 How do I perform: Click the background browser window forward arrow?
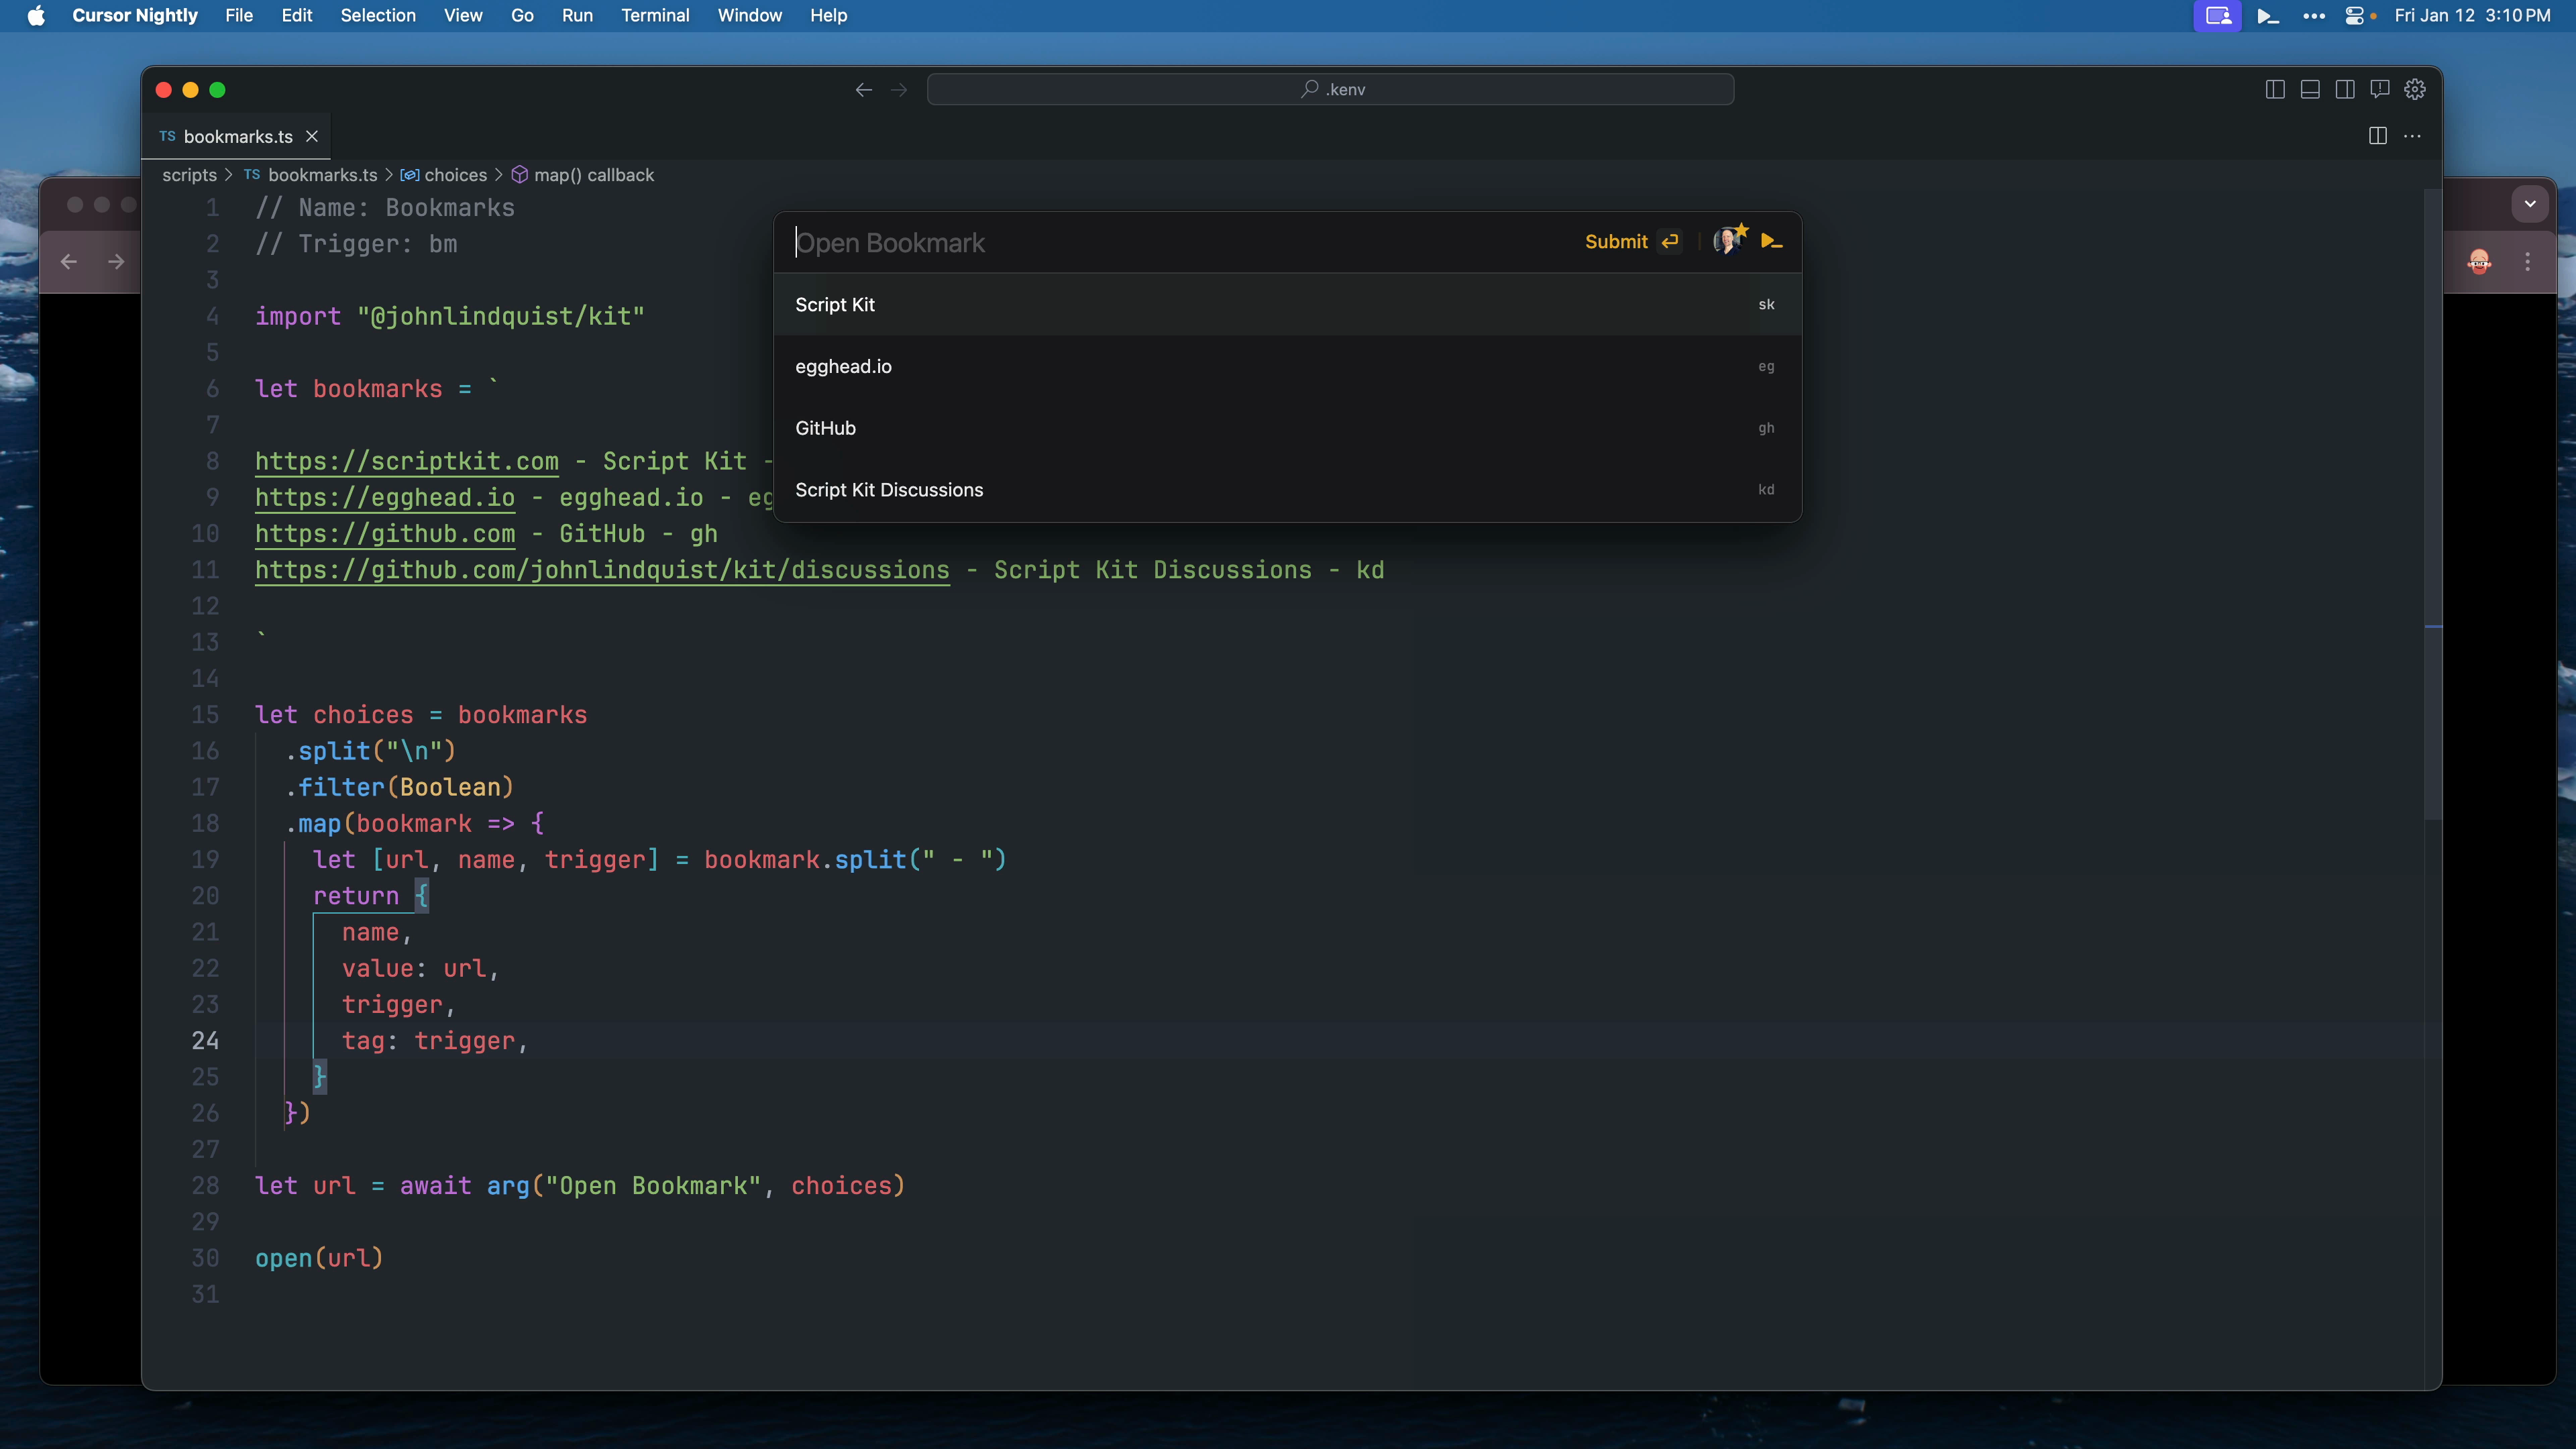coord(116,262)
